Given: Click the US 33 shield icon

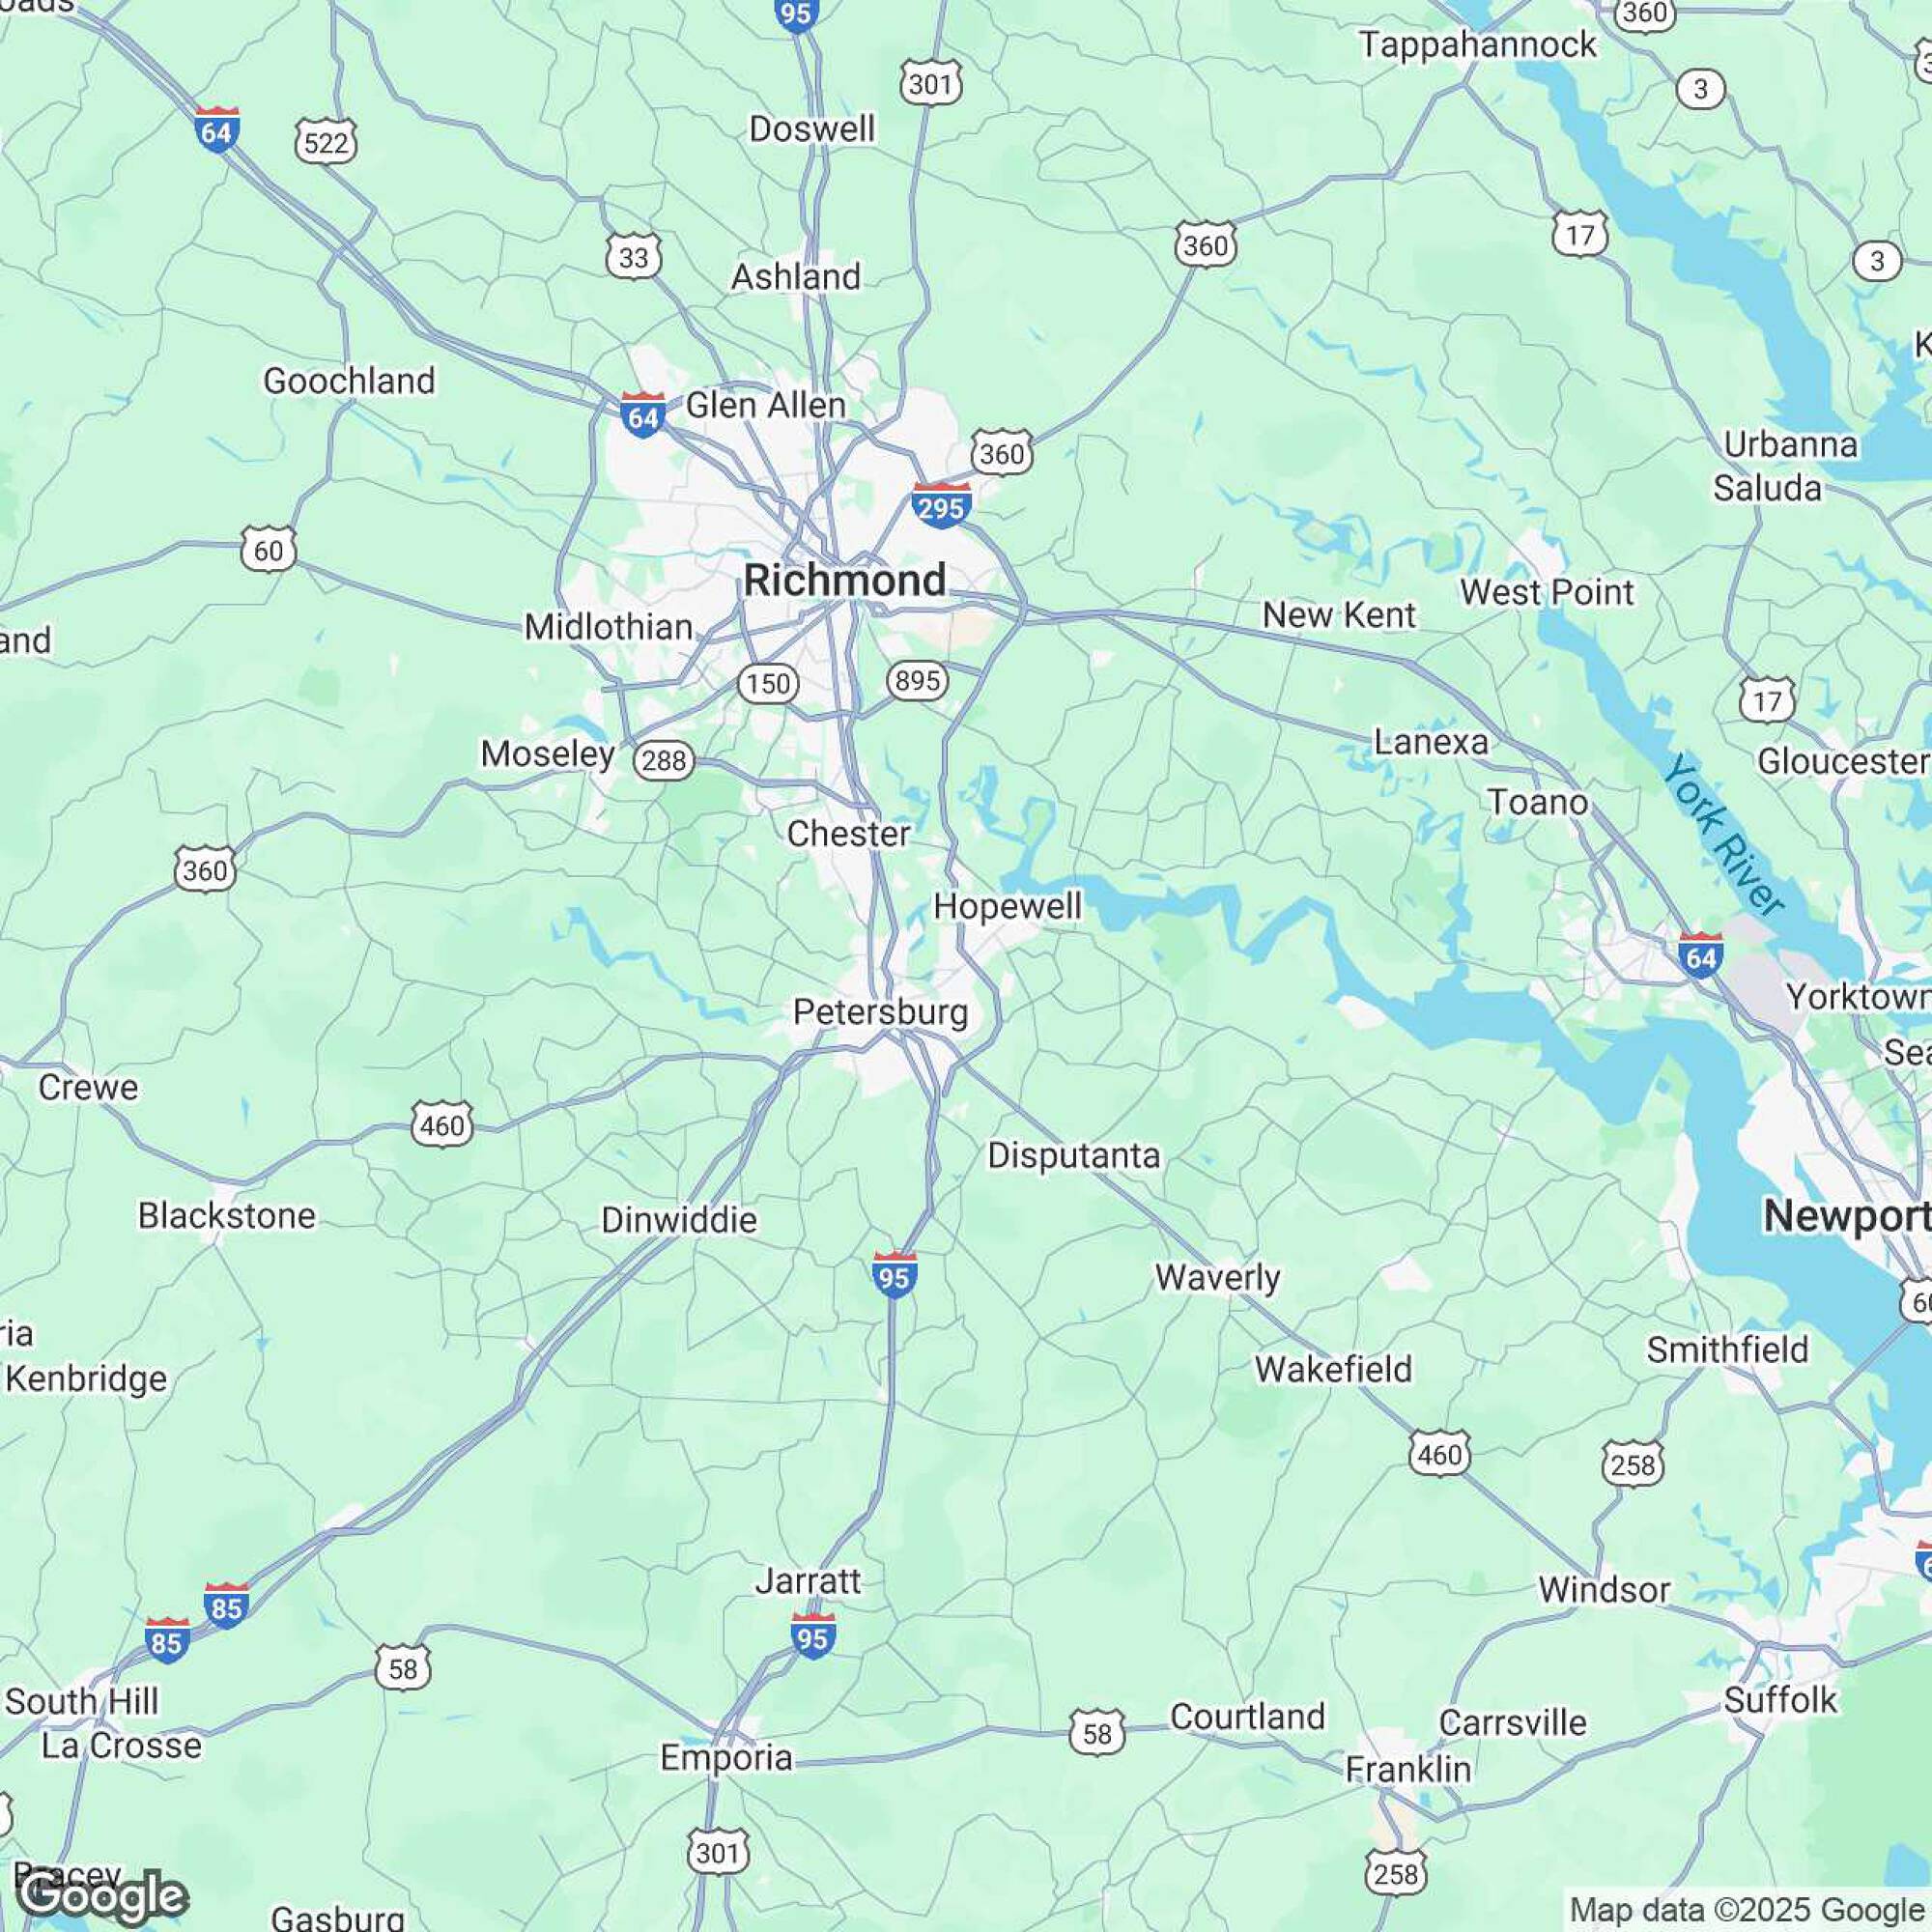Looking at the screenshot, I should [x=633, y=257].
